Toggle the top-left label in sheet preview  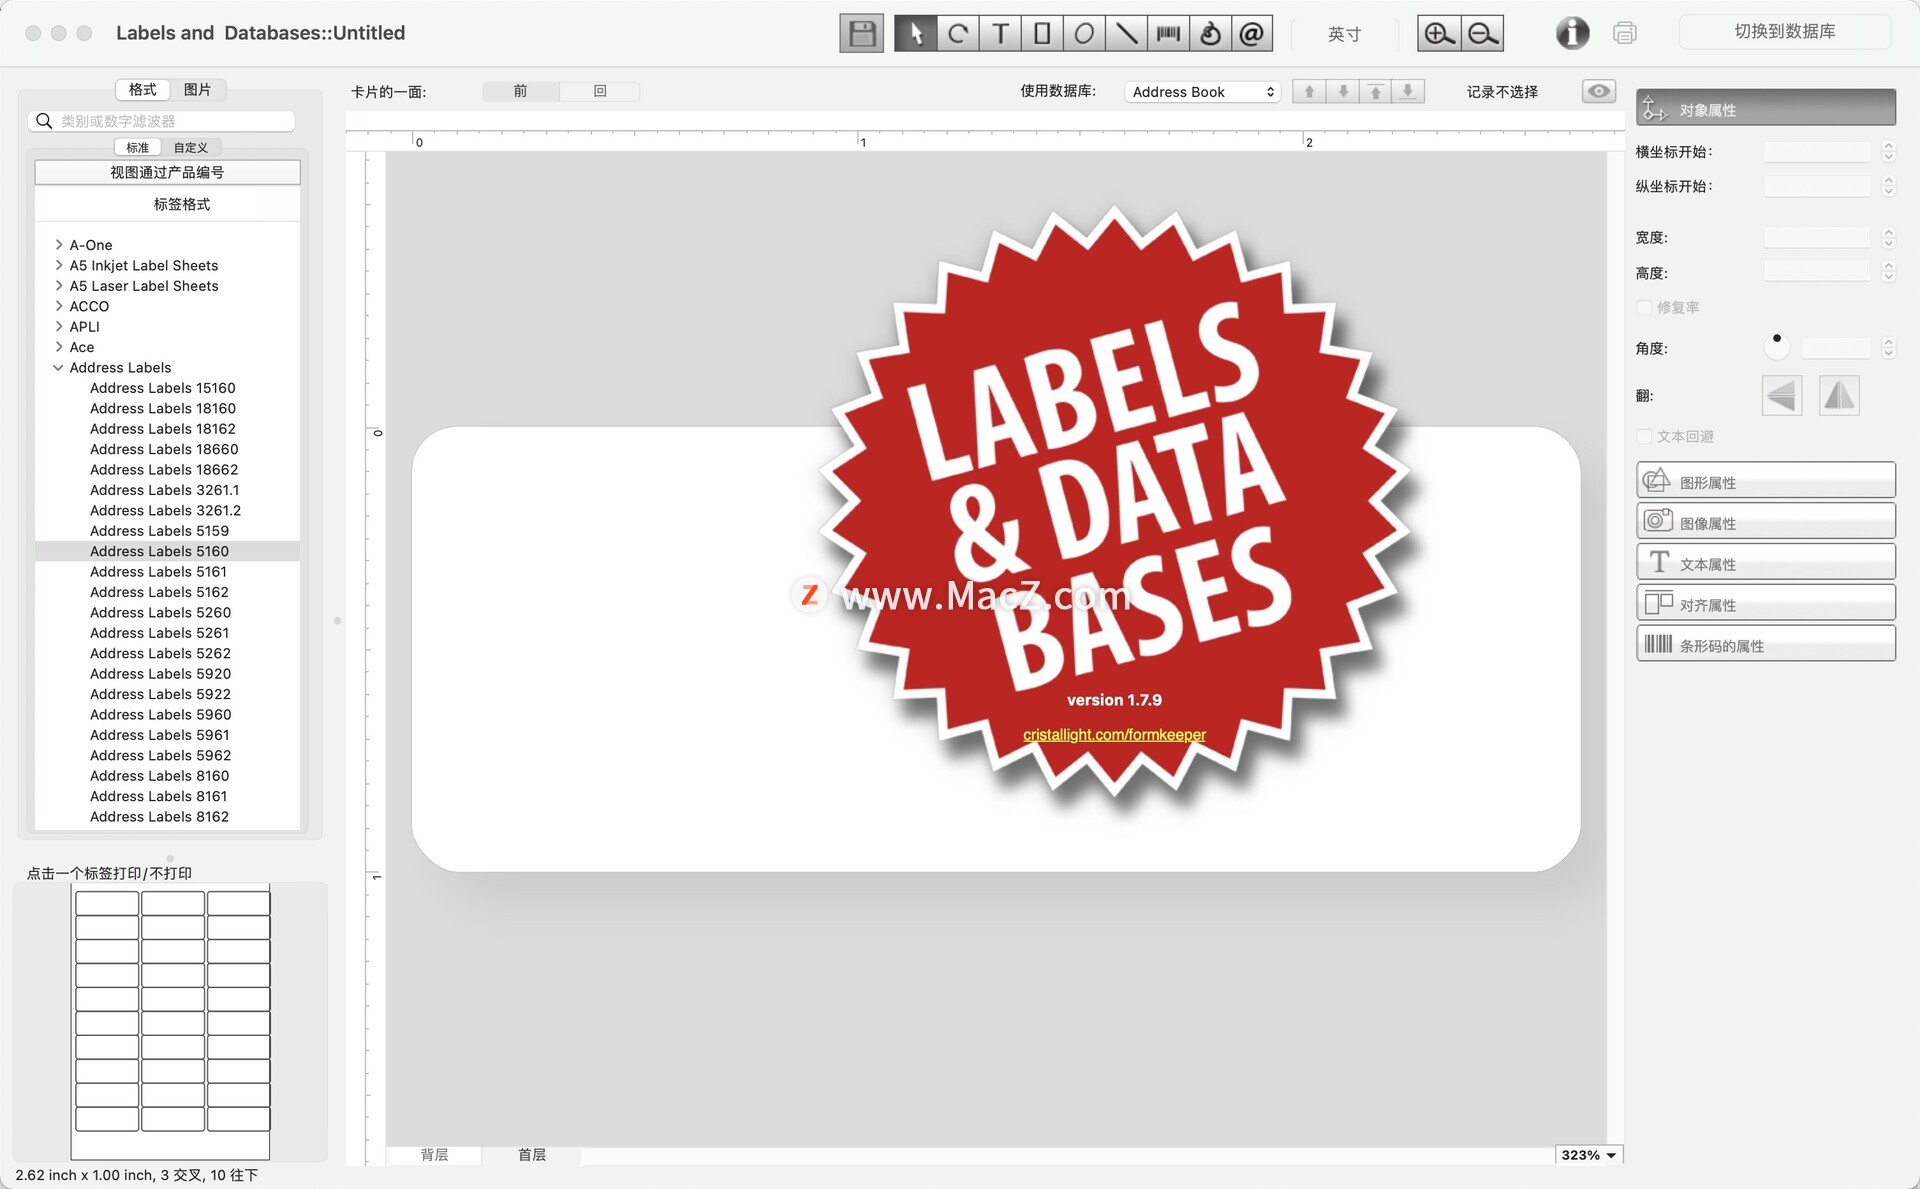click(107, 903)
